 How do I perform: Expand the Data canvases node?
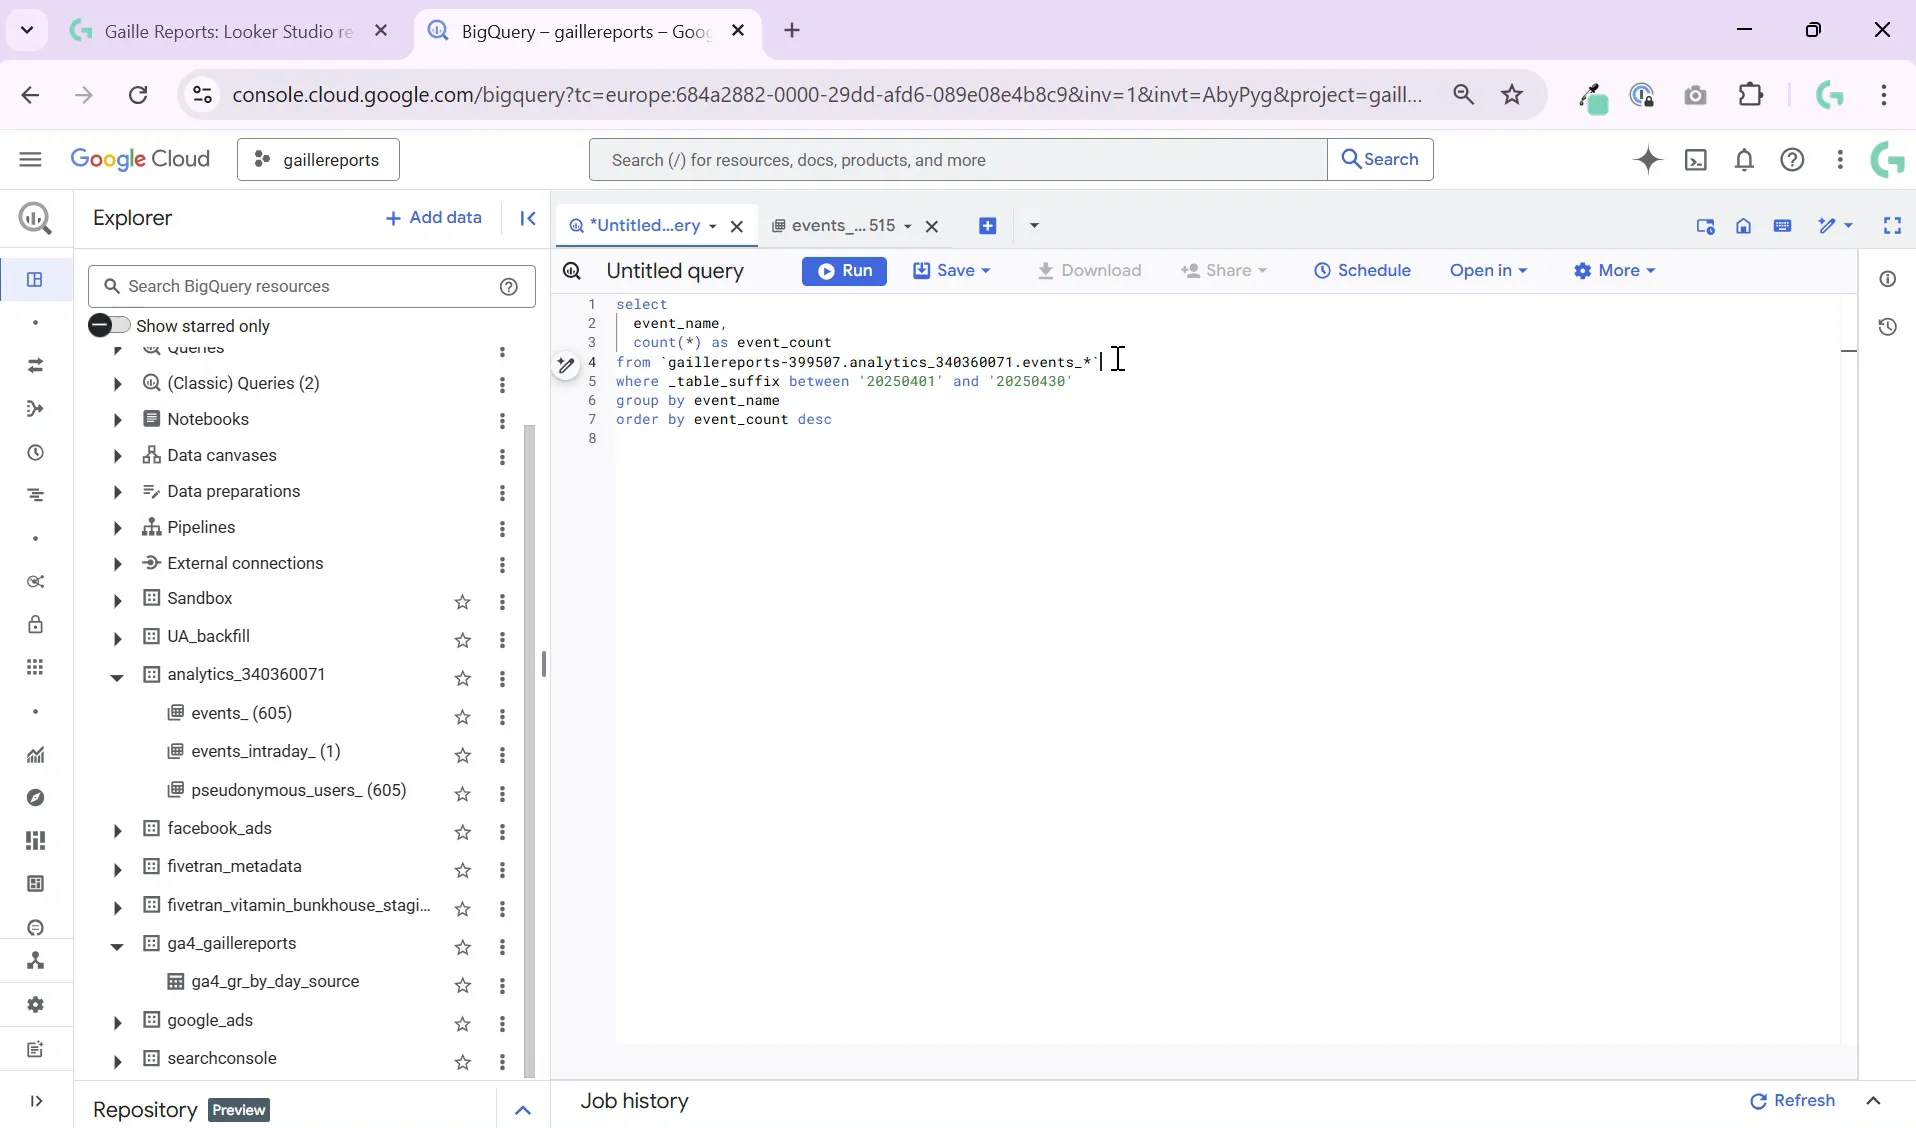[x=117, y=456]
